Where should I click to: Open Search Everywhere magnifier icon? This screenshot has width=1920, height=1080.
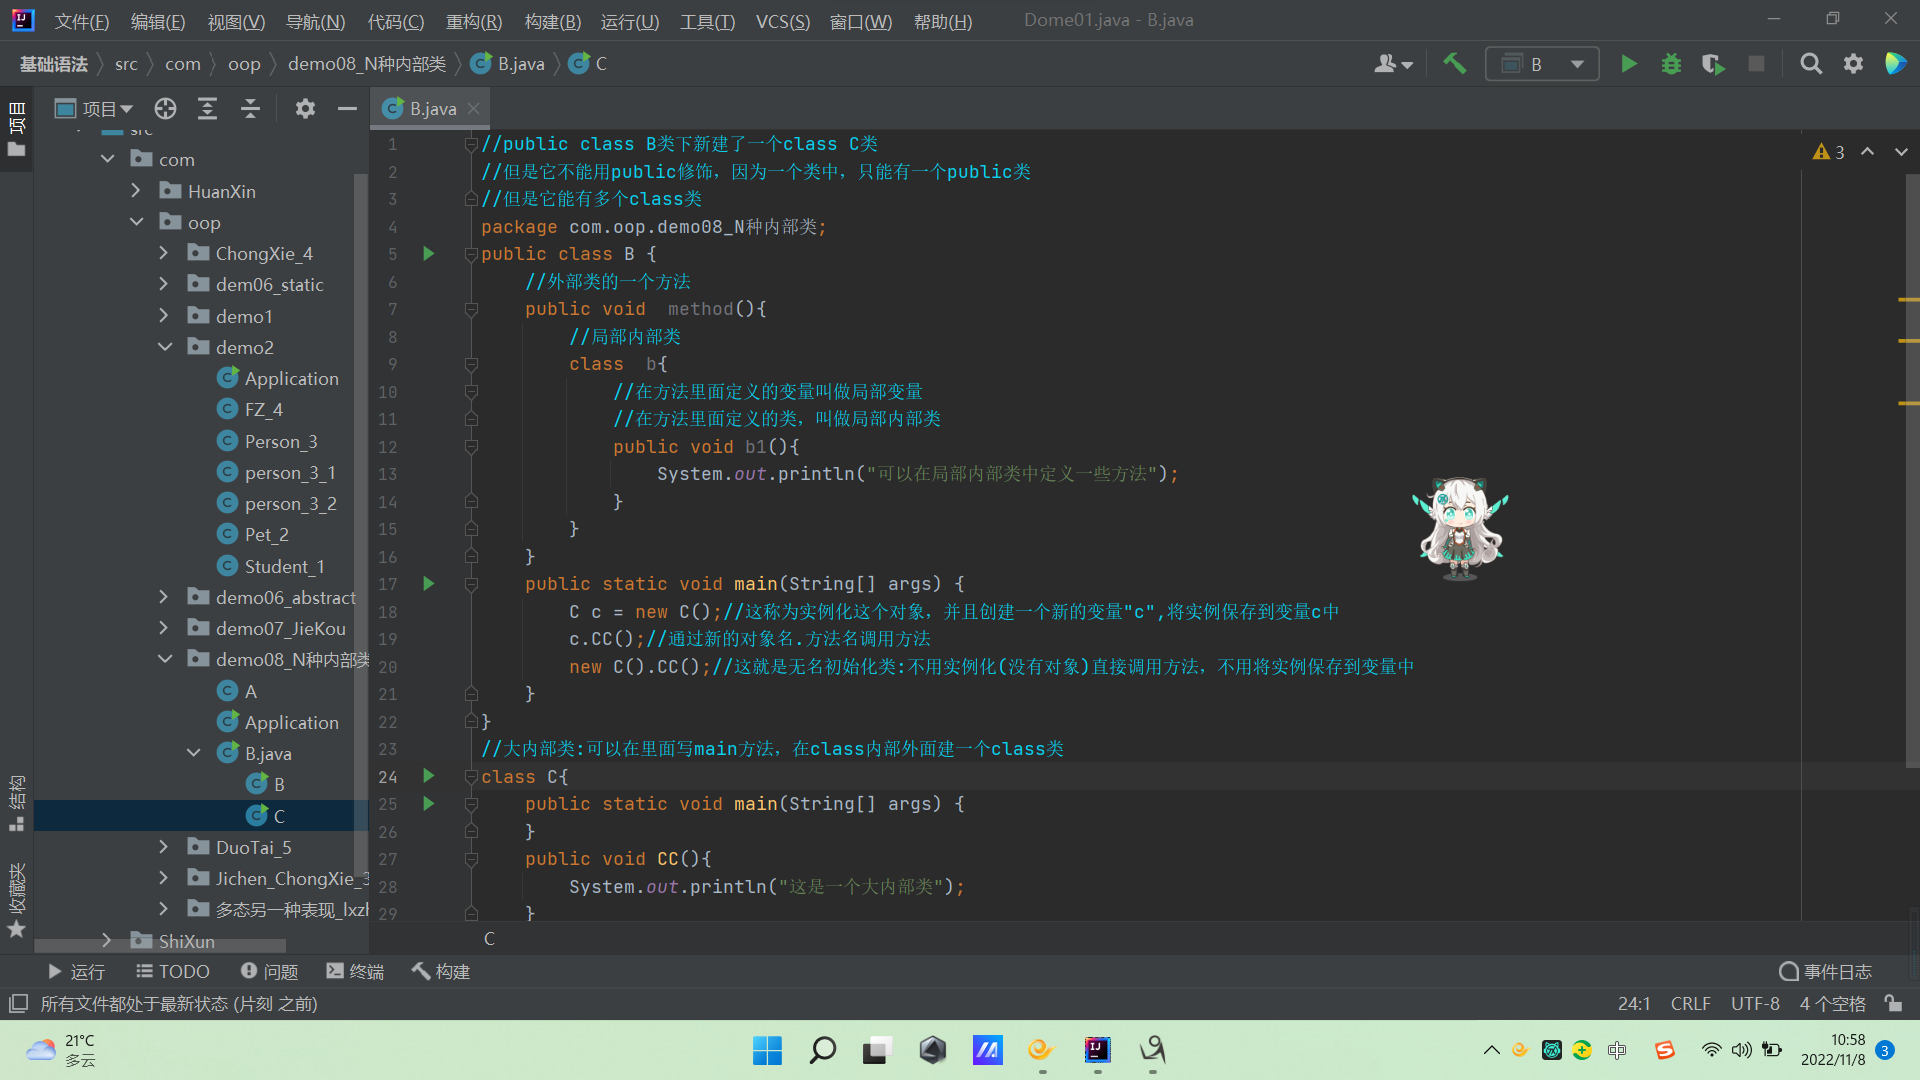(x=1810, y=64)
